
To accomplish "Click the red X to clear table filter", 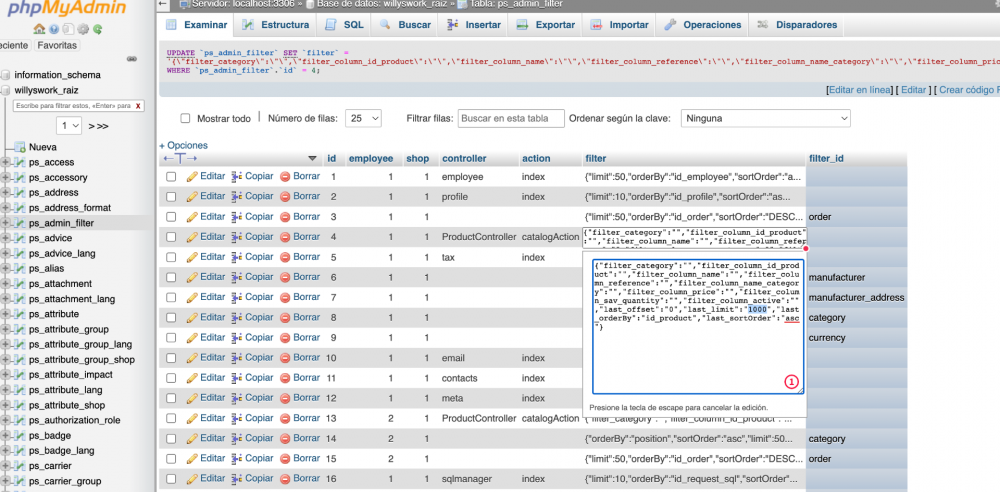I will click(x=138, y=105).
